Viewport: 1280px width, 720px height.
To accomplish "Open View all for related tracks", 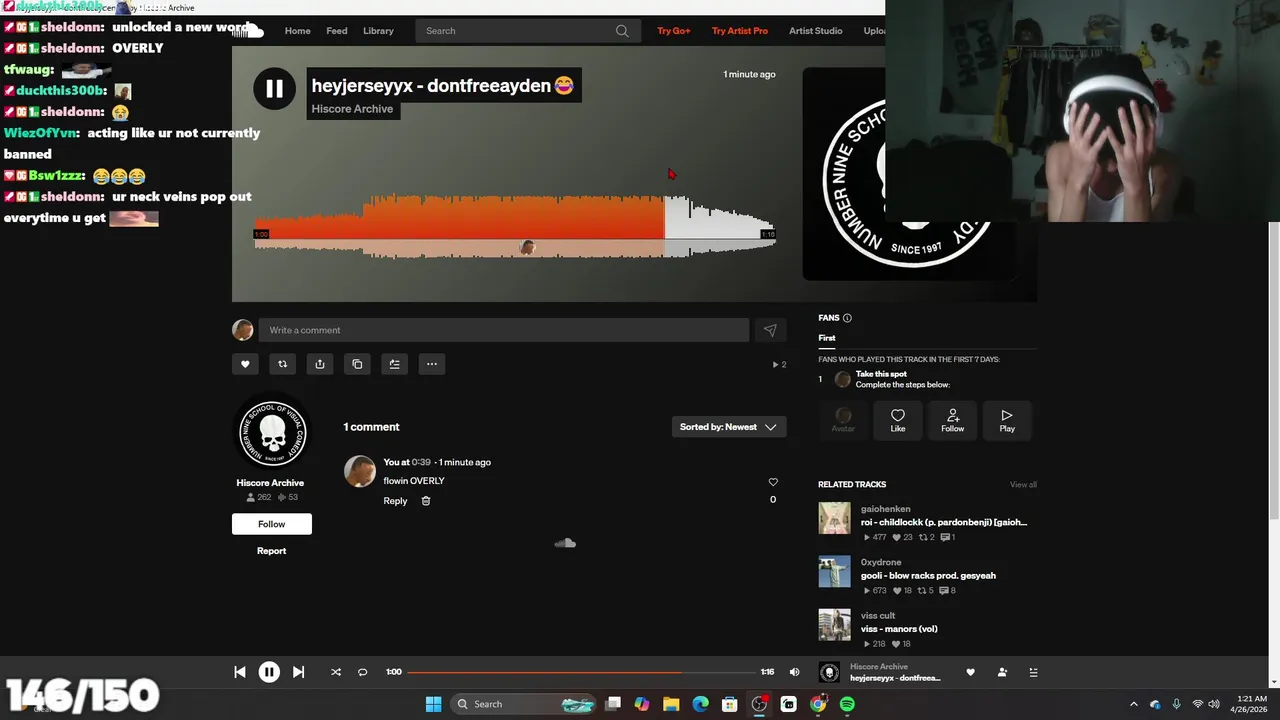I will click(1023, 485).
